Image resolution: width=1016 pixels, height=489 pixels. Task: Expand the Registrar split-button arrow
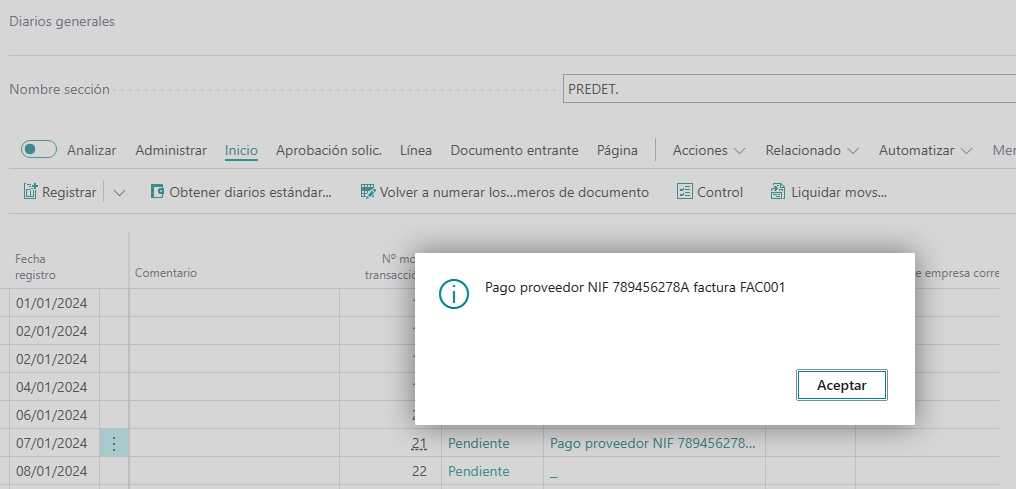(120, 192)
